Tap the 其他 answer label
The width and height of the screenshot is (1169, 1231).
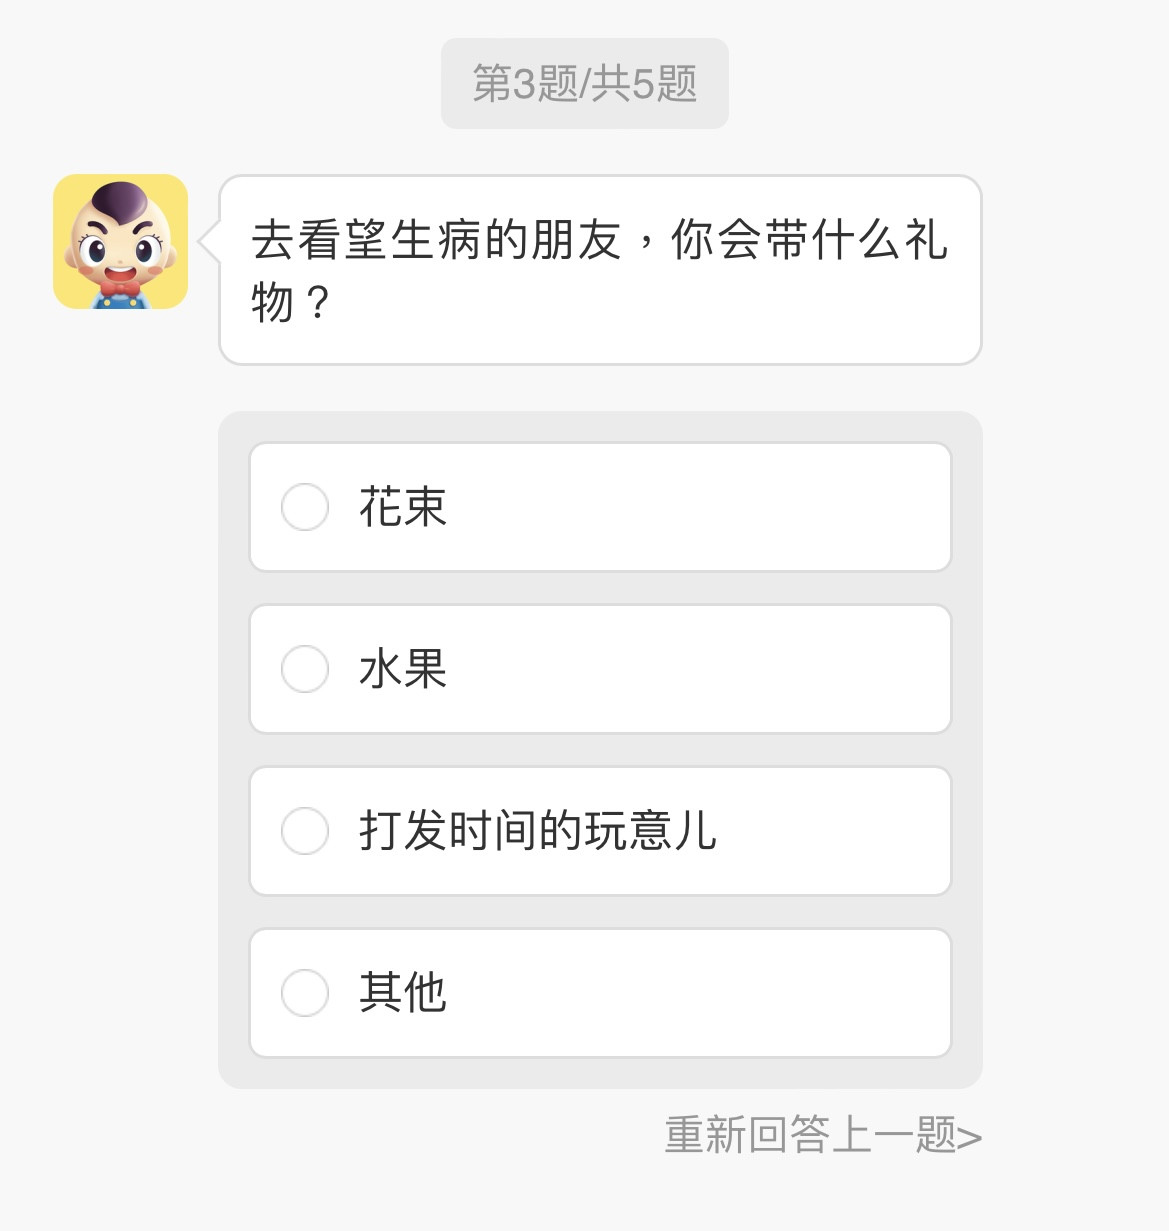pyautogui.click(x=402, y=993)
